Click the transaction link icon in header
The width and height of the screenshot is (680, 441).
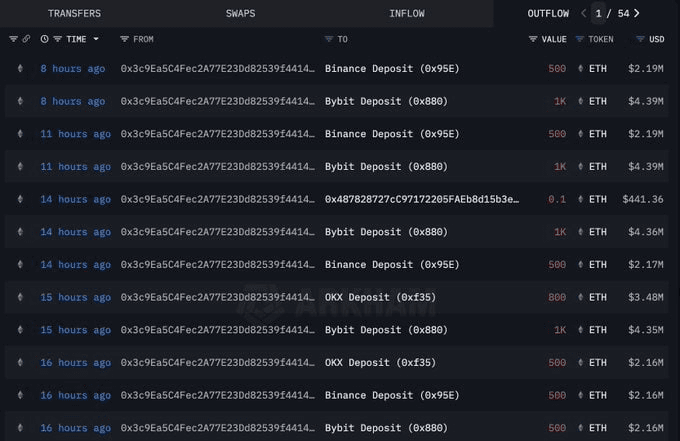pos(26,39)
